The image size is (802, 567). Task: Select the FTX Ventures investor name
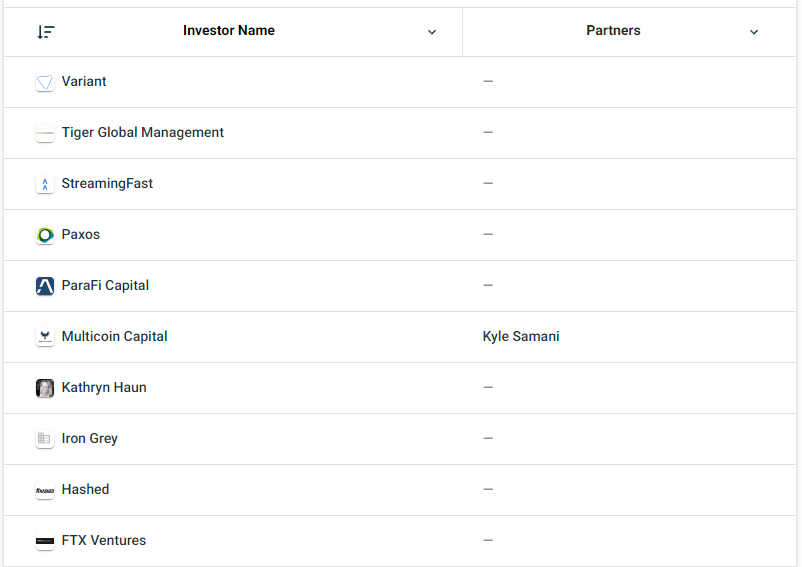(104, 540)
